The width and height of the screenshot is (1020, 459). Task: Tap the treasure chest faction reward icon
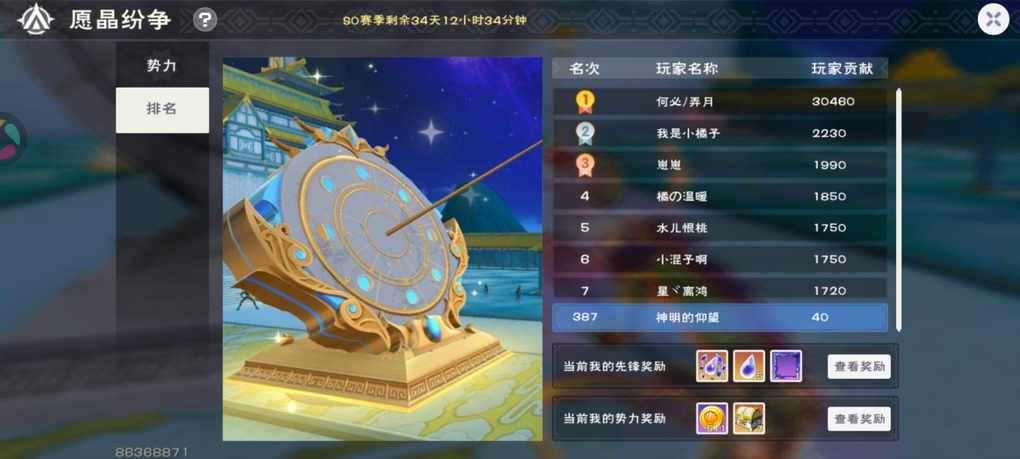pos(749,419)
